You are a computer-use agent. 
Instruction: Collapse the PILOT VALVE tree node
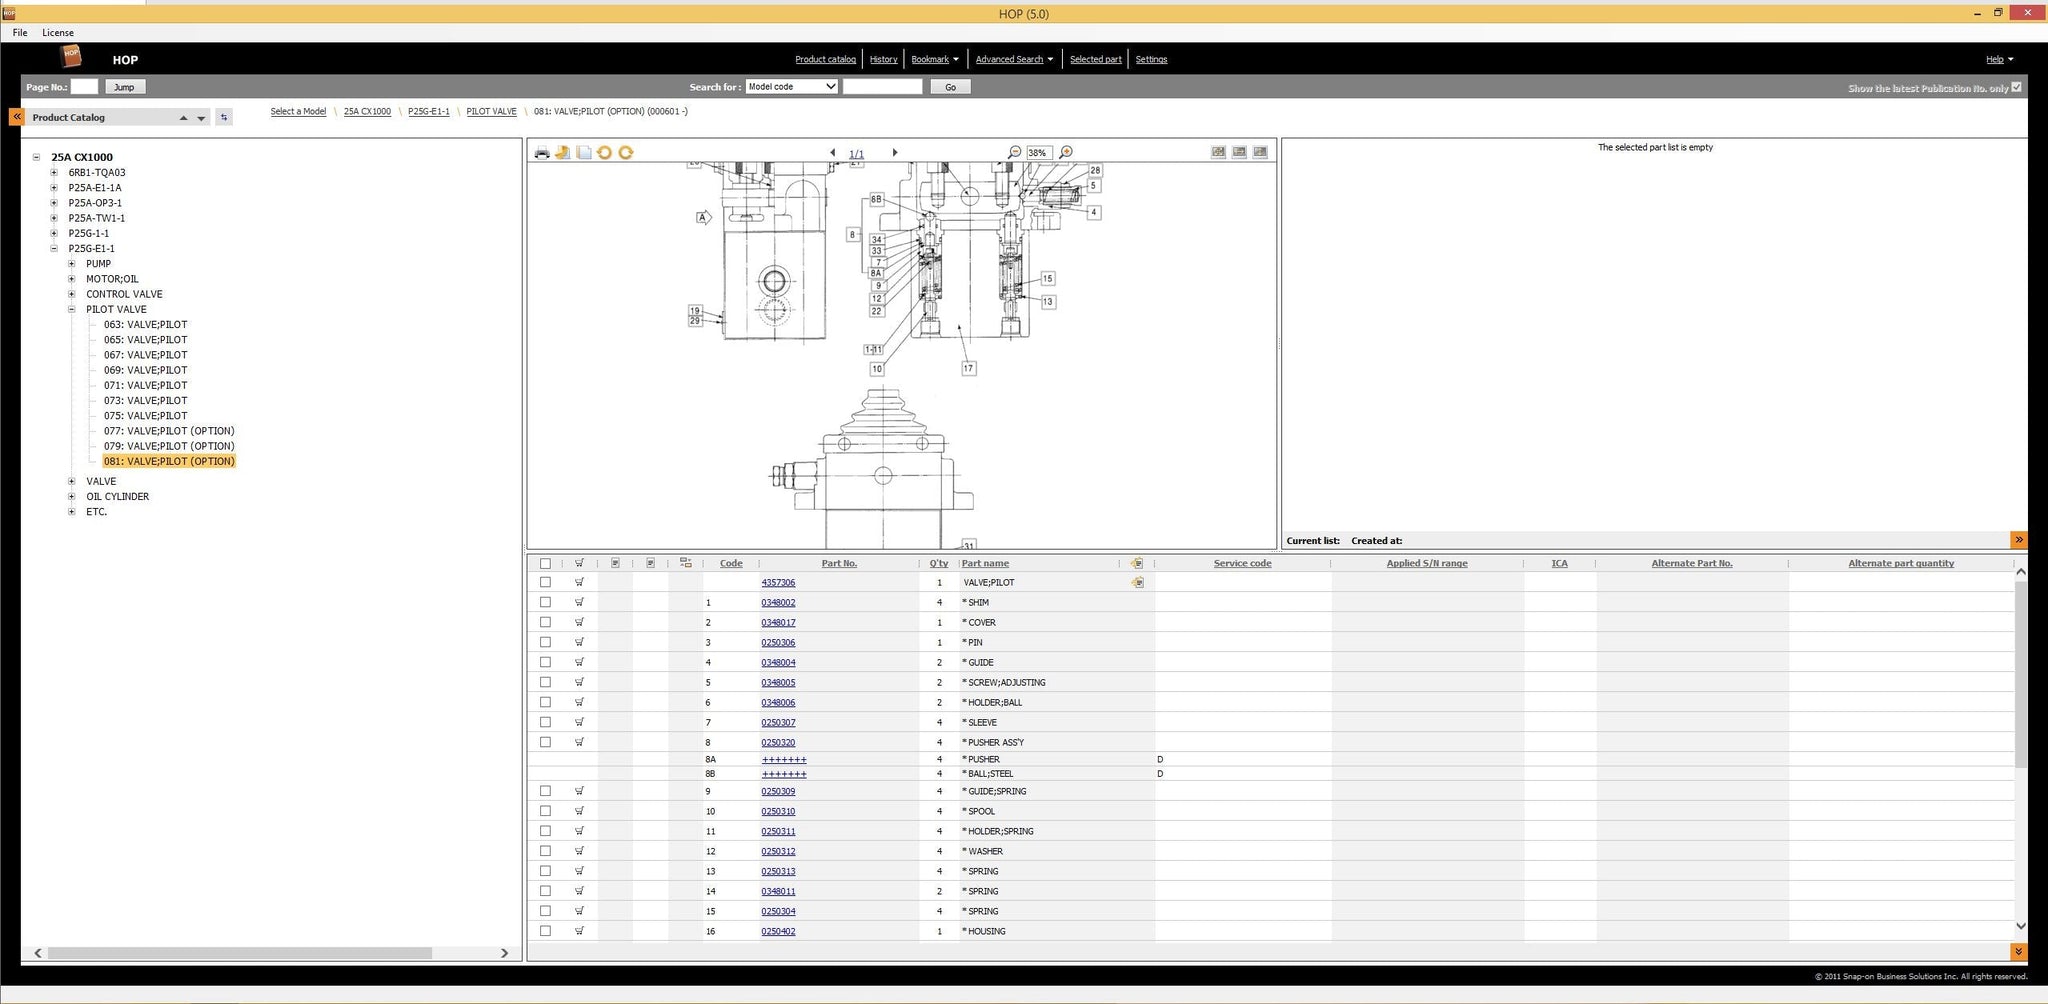pyautogui.click(x=72, y=310)
